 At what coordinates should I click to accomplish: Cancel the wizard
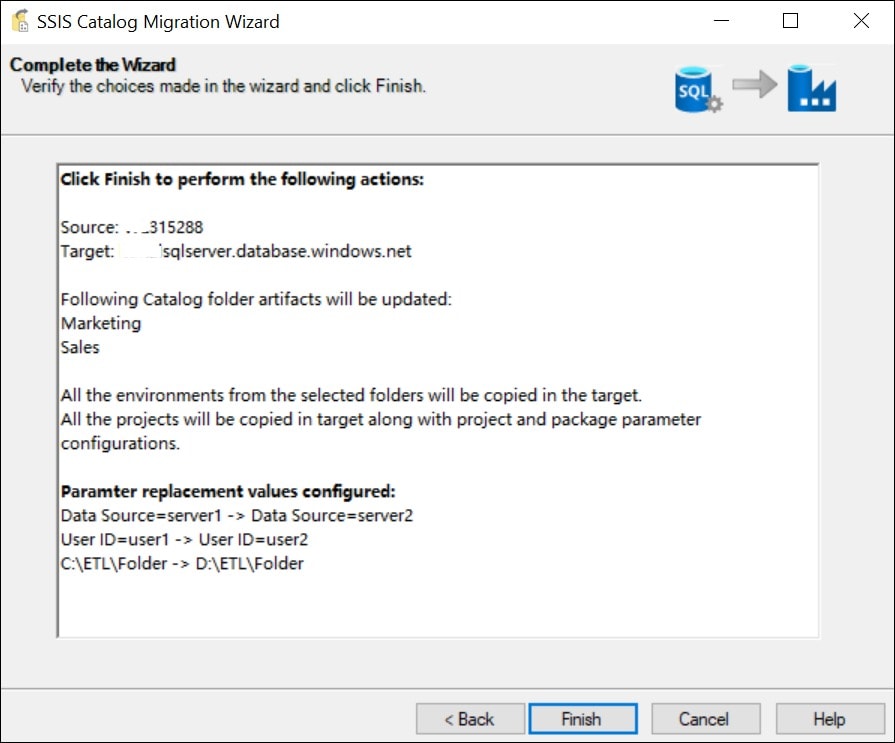click(704, 719)
